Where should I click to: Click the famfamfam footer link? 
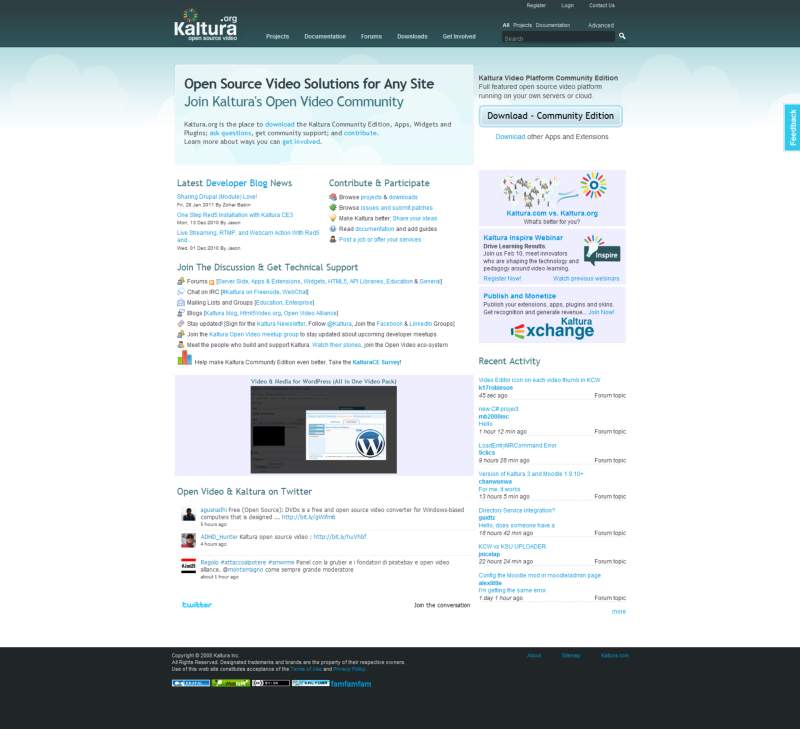351,684
